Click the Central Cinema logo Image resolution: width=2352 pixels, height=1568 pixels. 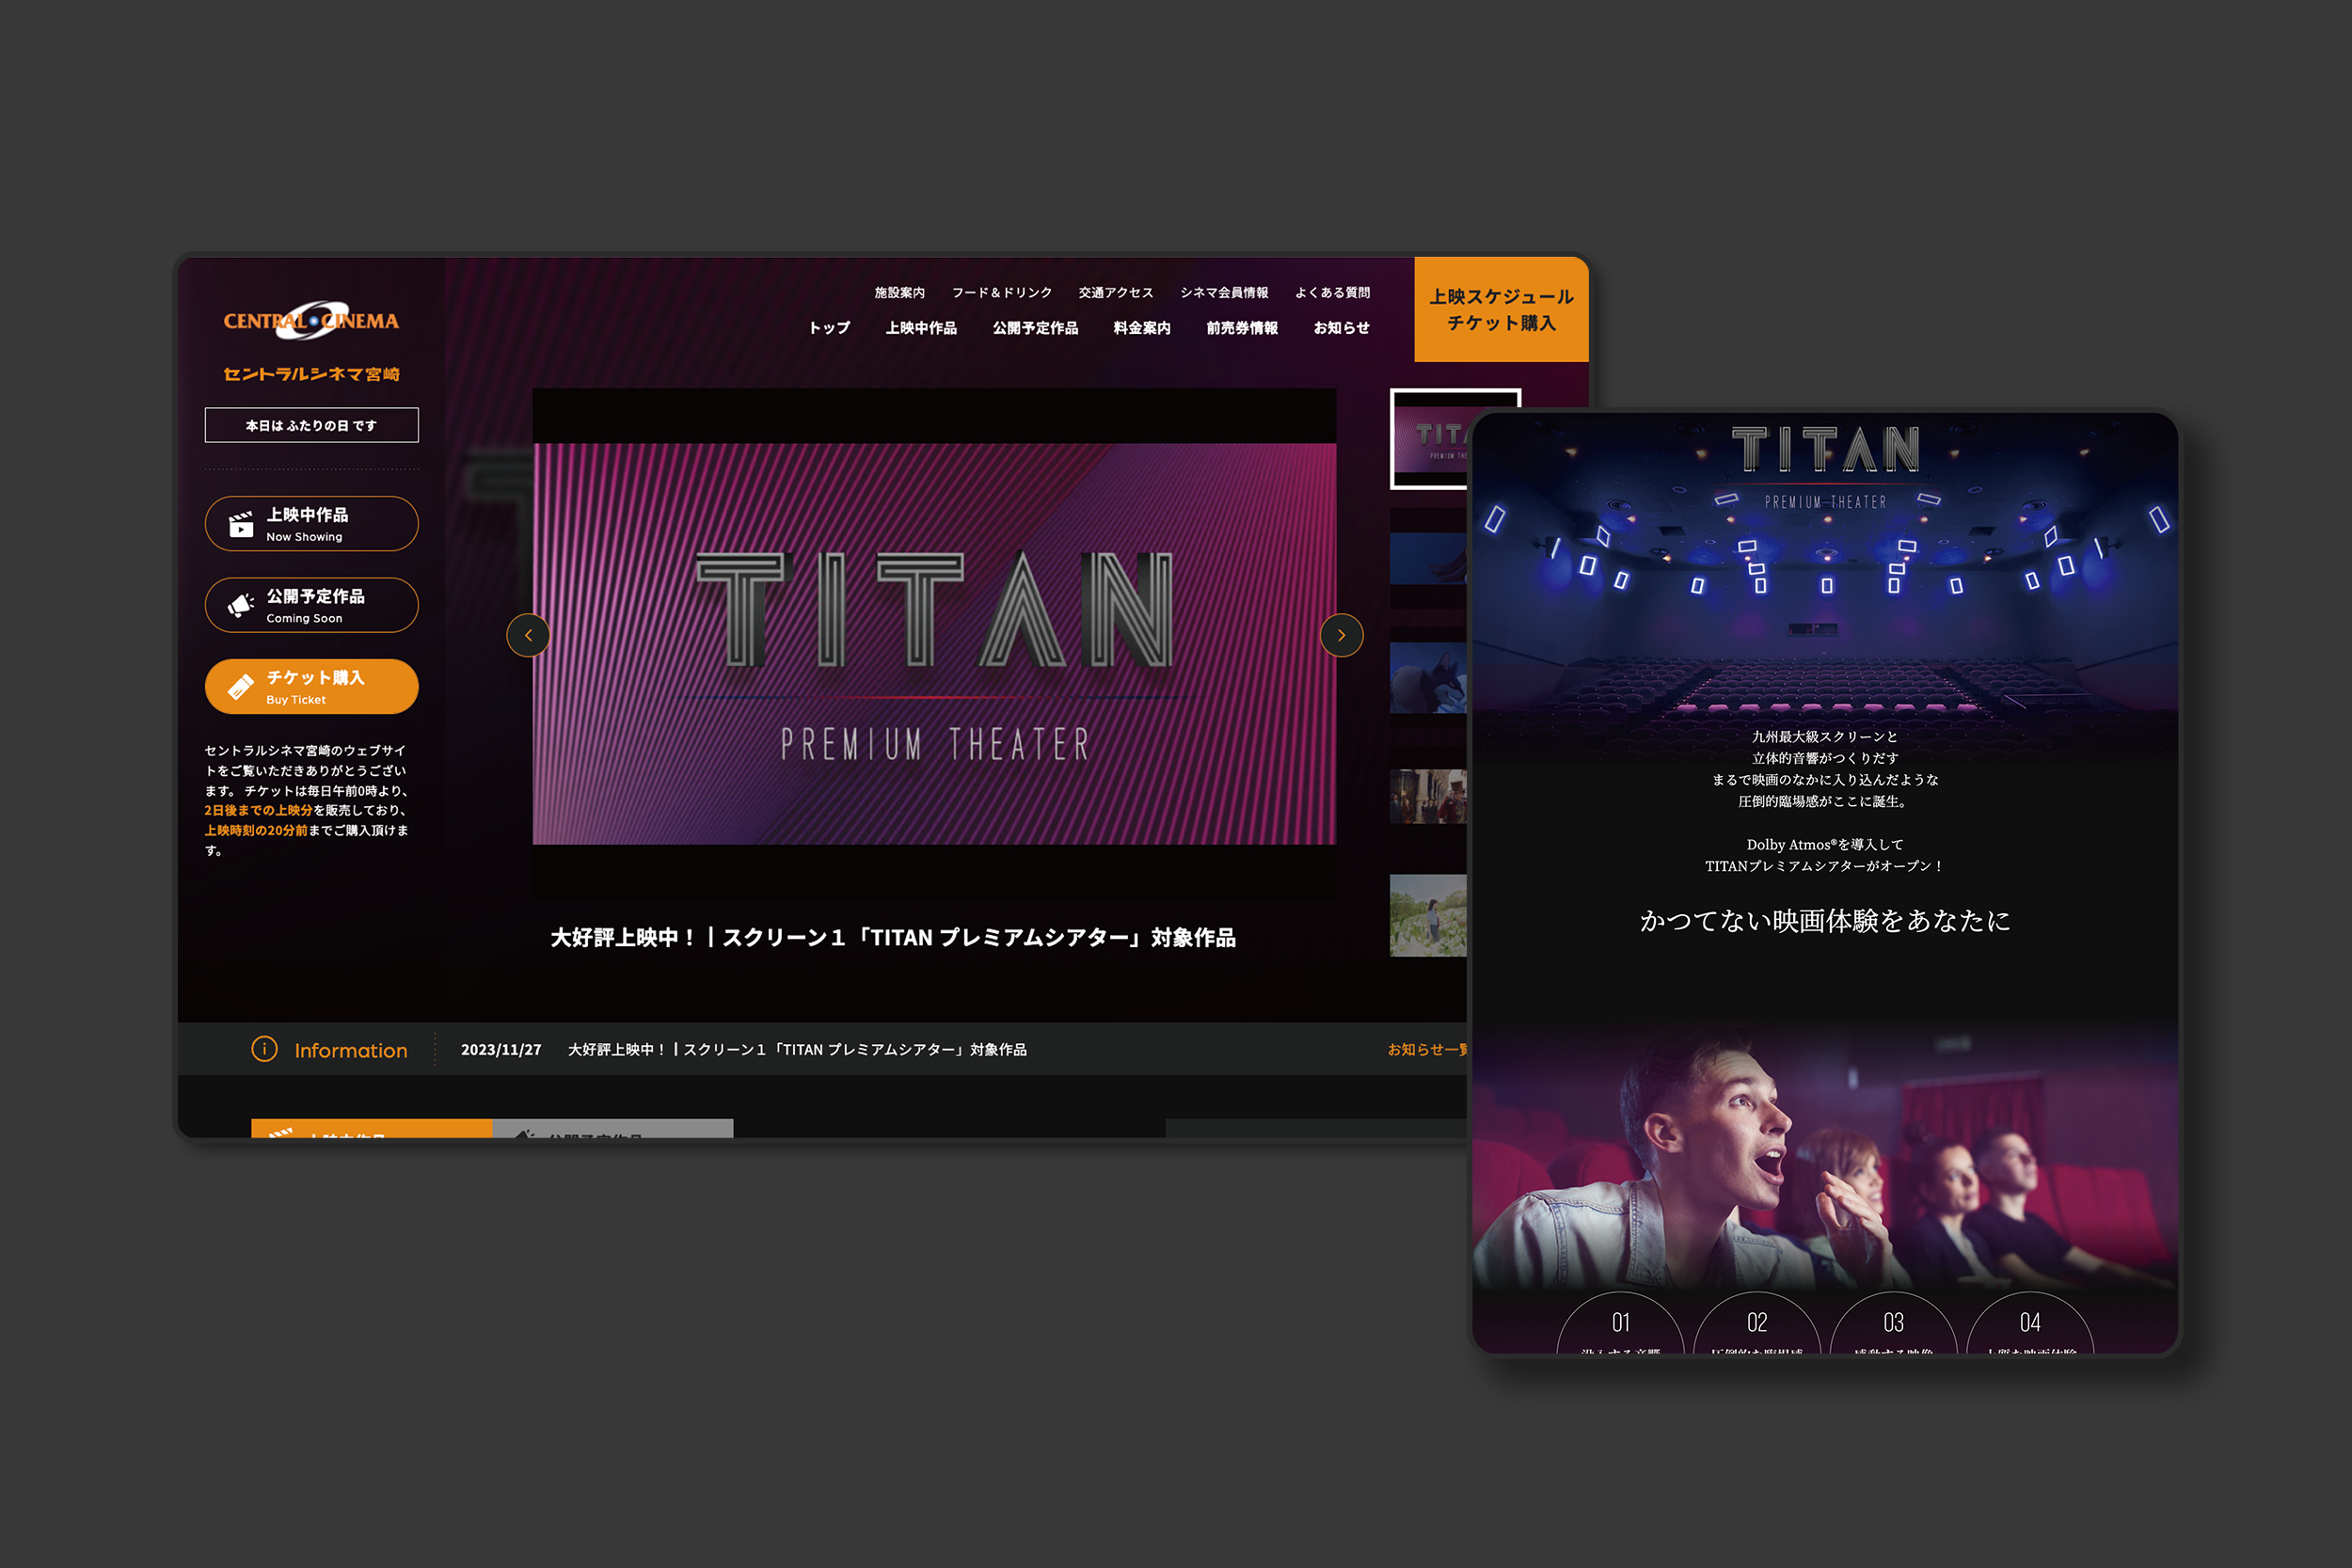311,320
